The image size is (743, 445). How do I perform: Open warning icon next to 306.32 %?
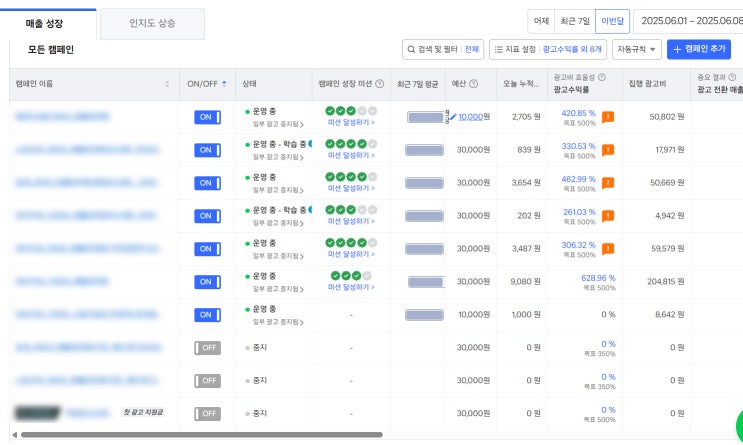point(608,249)
